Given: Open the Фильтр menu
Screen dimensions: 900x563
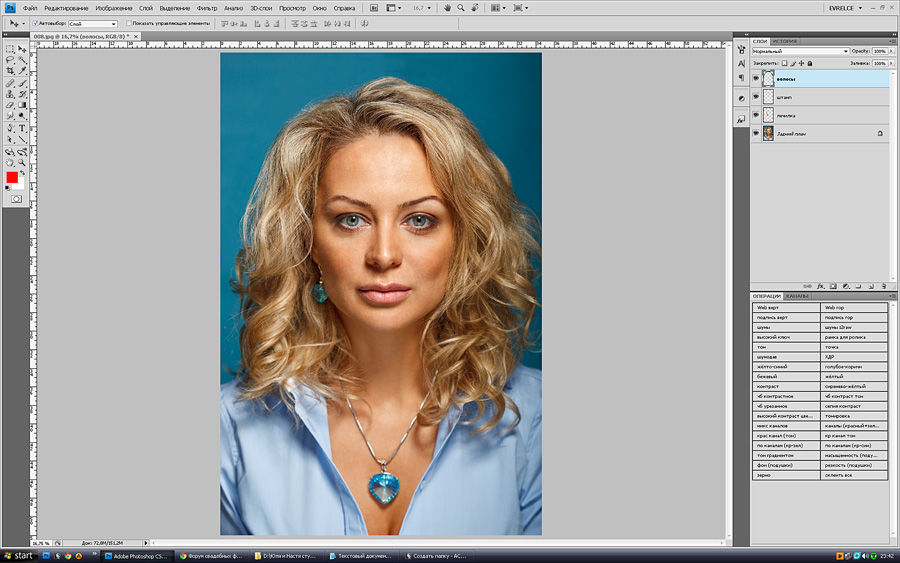Looking at the screenshot, I should point(206,7).
